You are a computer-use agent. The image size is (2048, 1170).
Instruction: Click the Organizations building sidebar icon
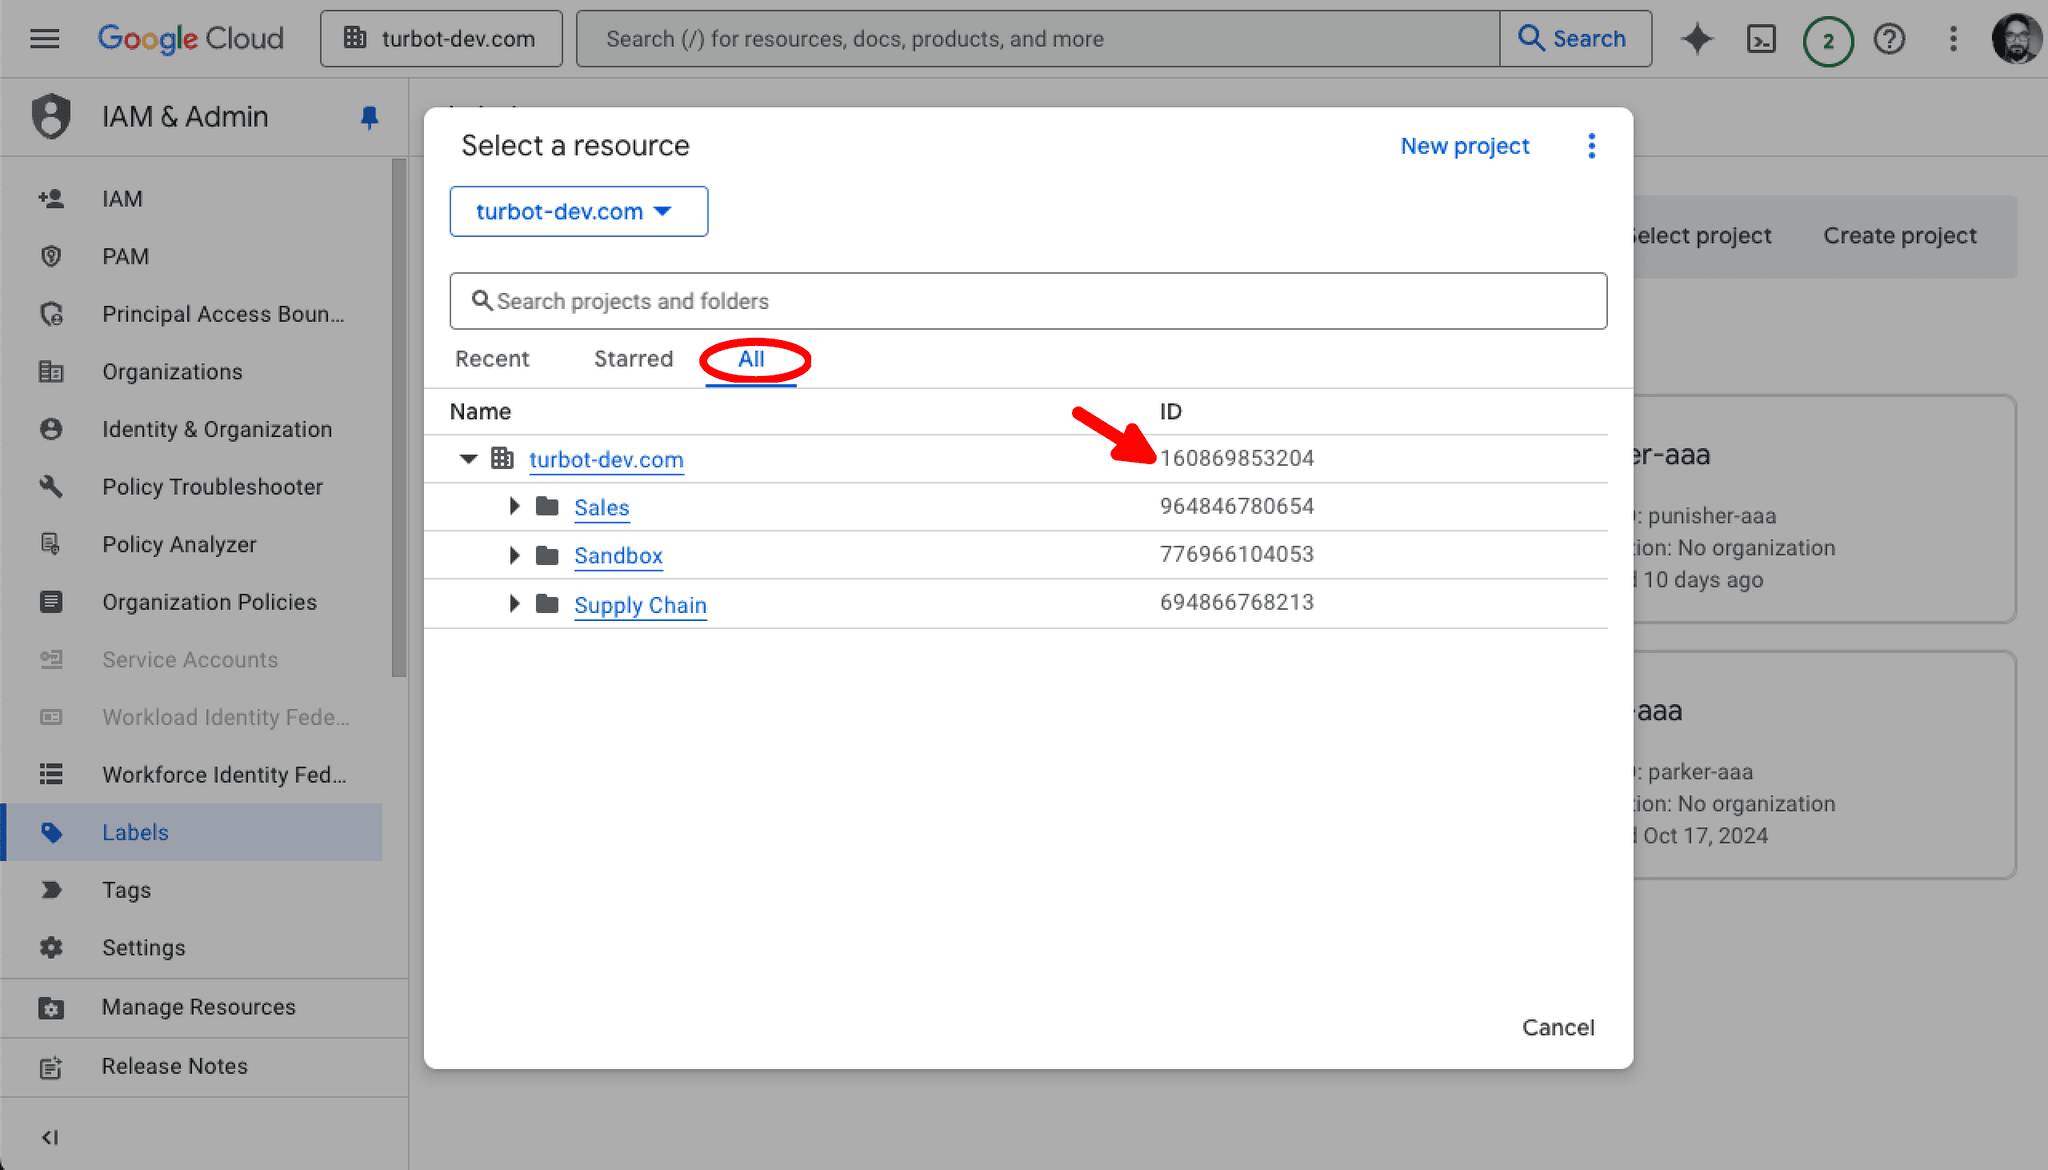(51, 372)
